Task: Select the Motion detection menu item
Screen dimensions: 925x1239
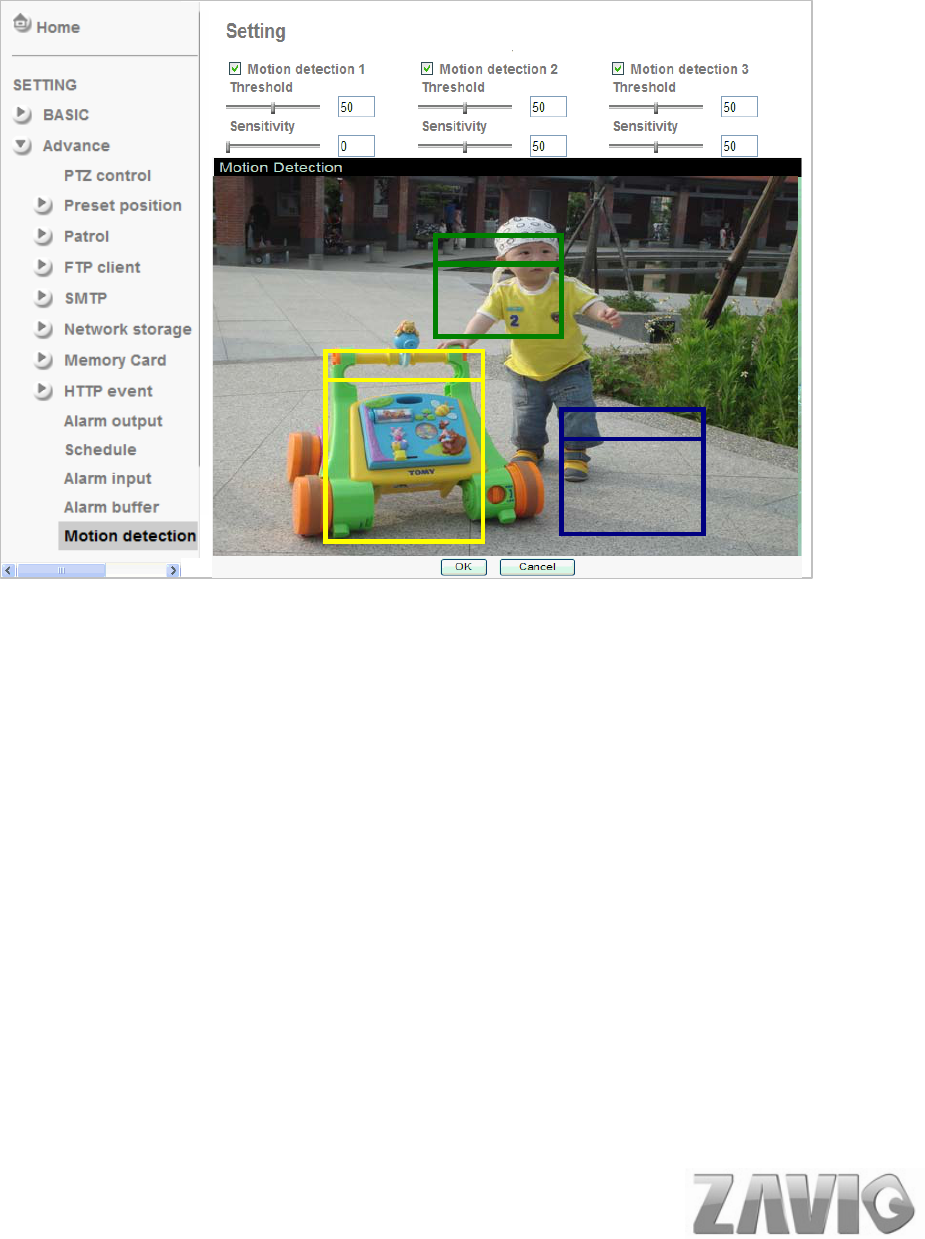Action: pos(129,536)
